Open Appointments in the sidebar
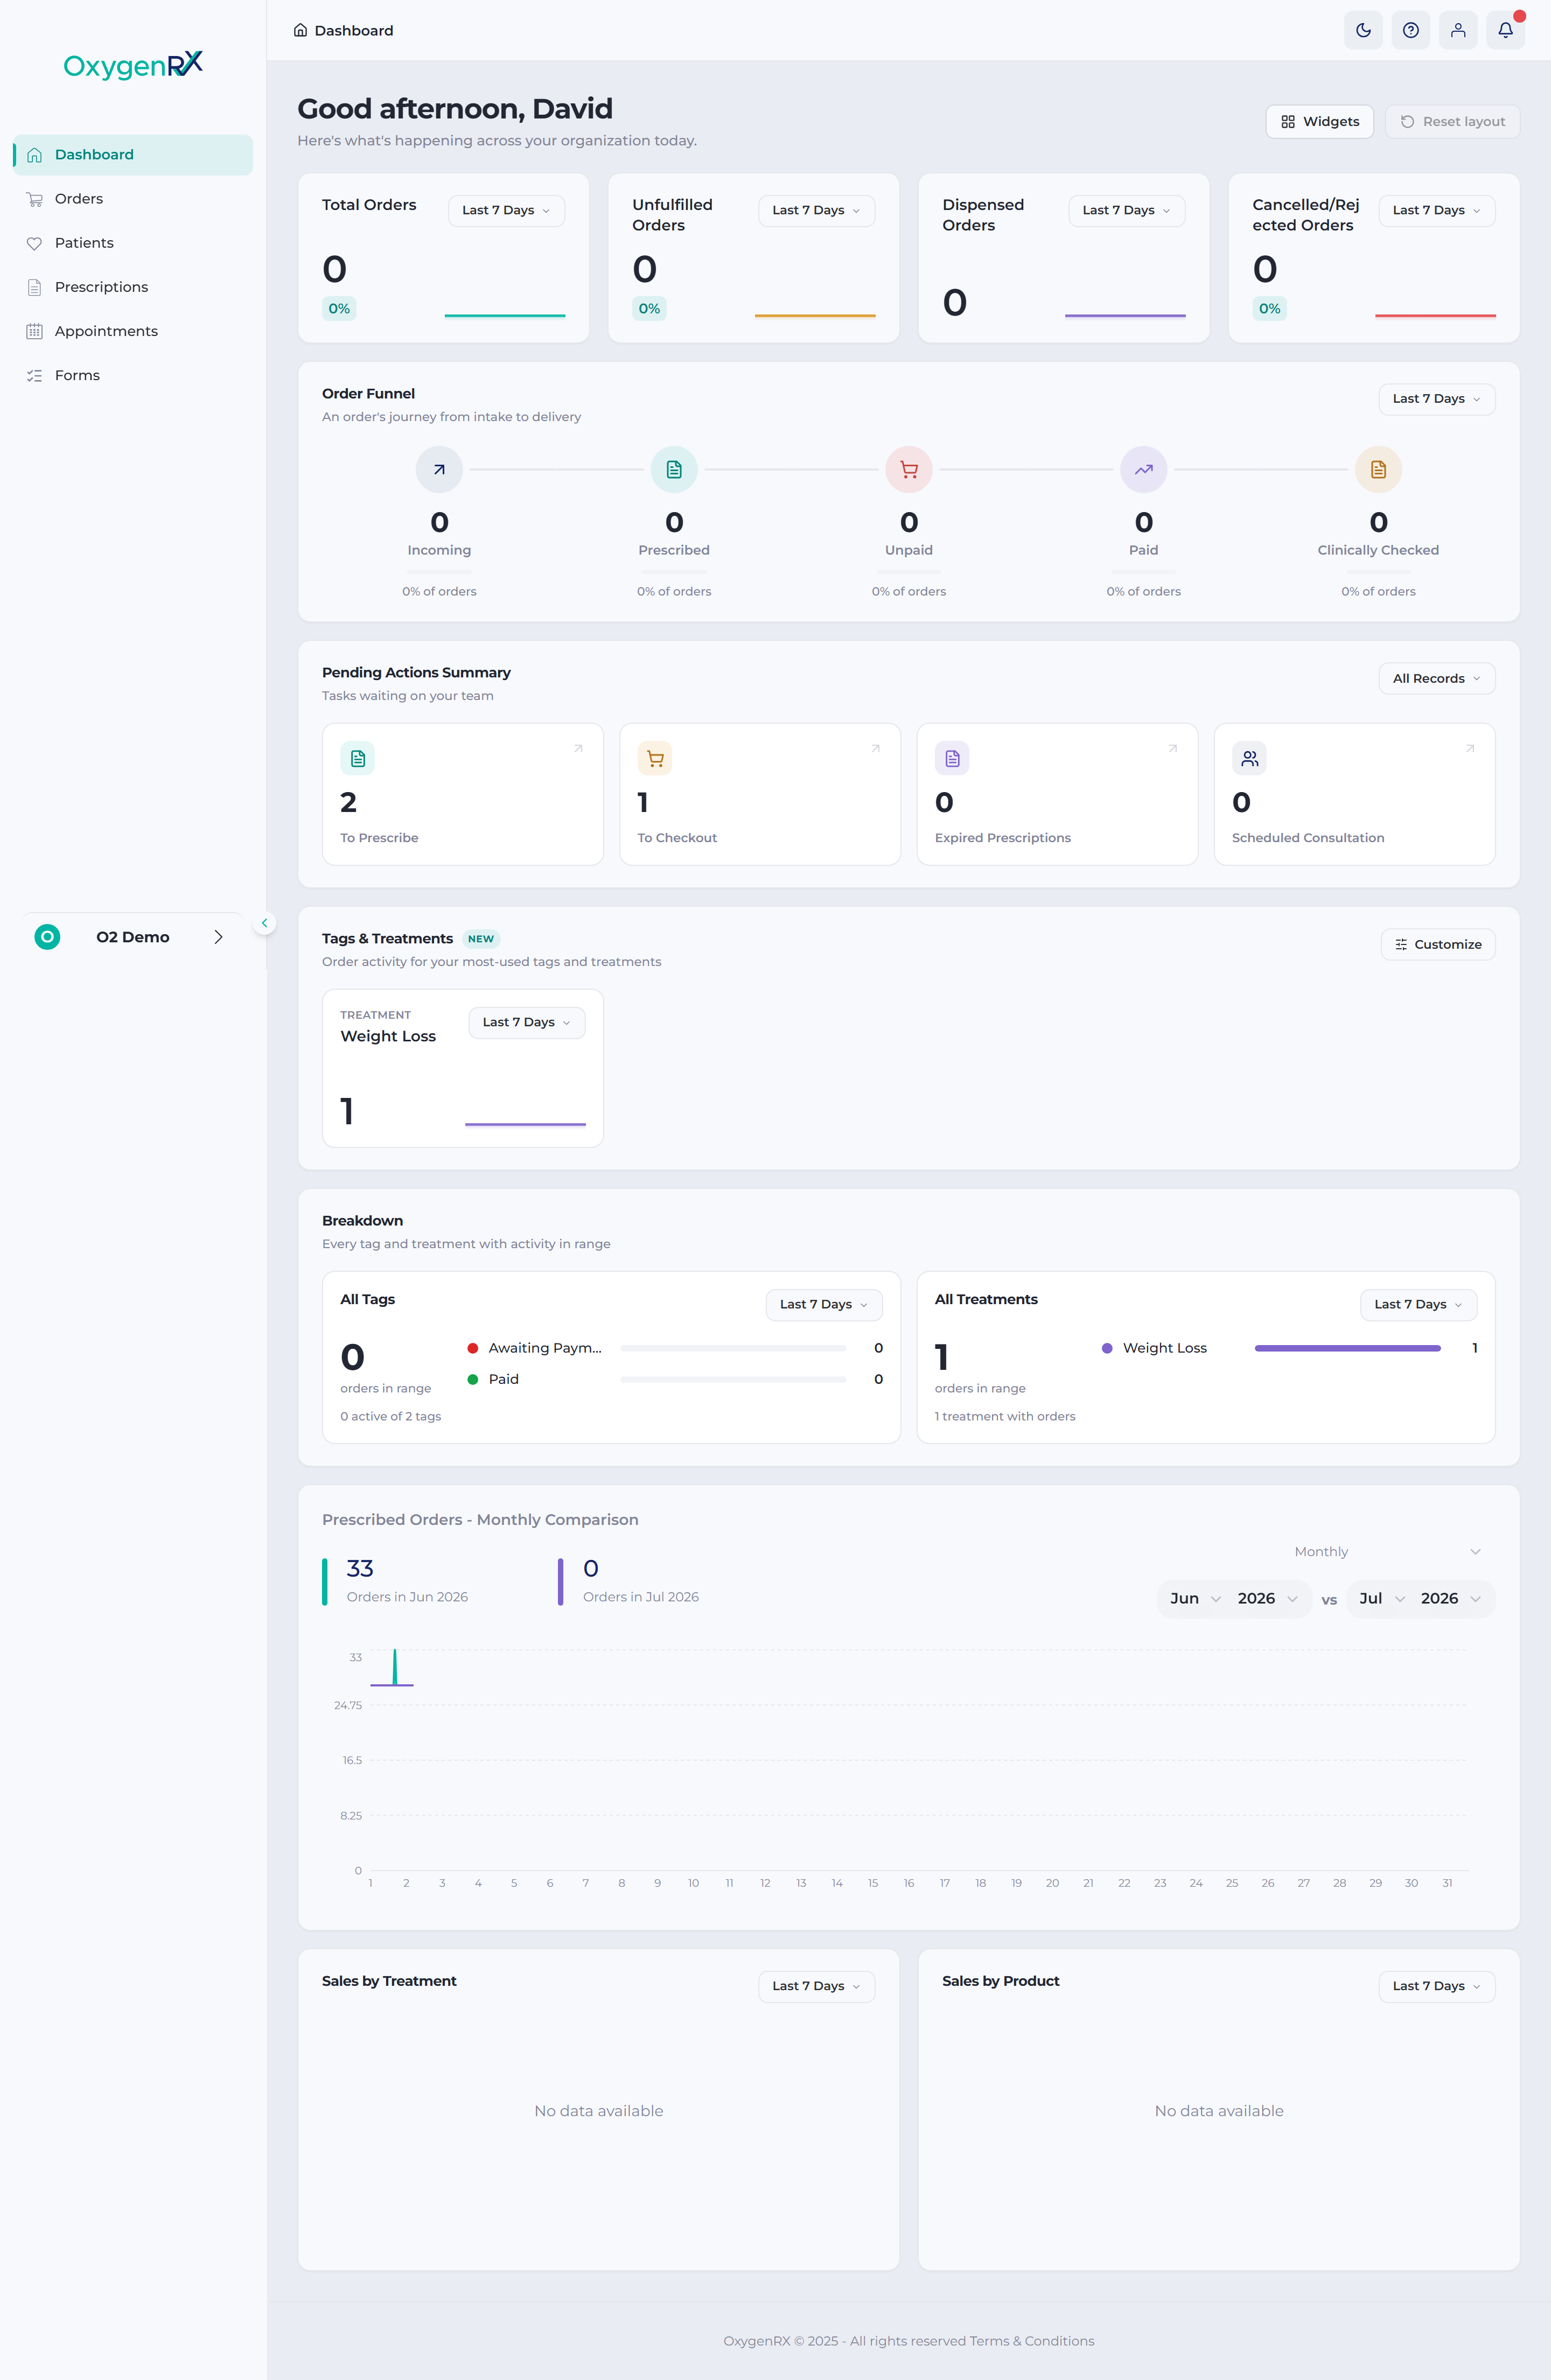This screenshot has height=2380, width=1551. (133, 331)
